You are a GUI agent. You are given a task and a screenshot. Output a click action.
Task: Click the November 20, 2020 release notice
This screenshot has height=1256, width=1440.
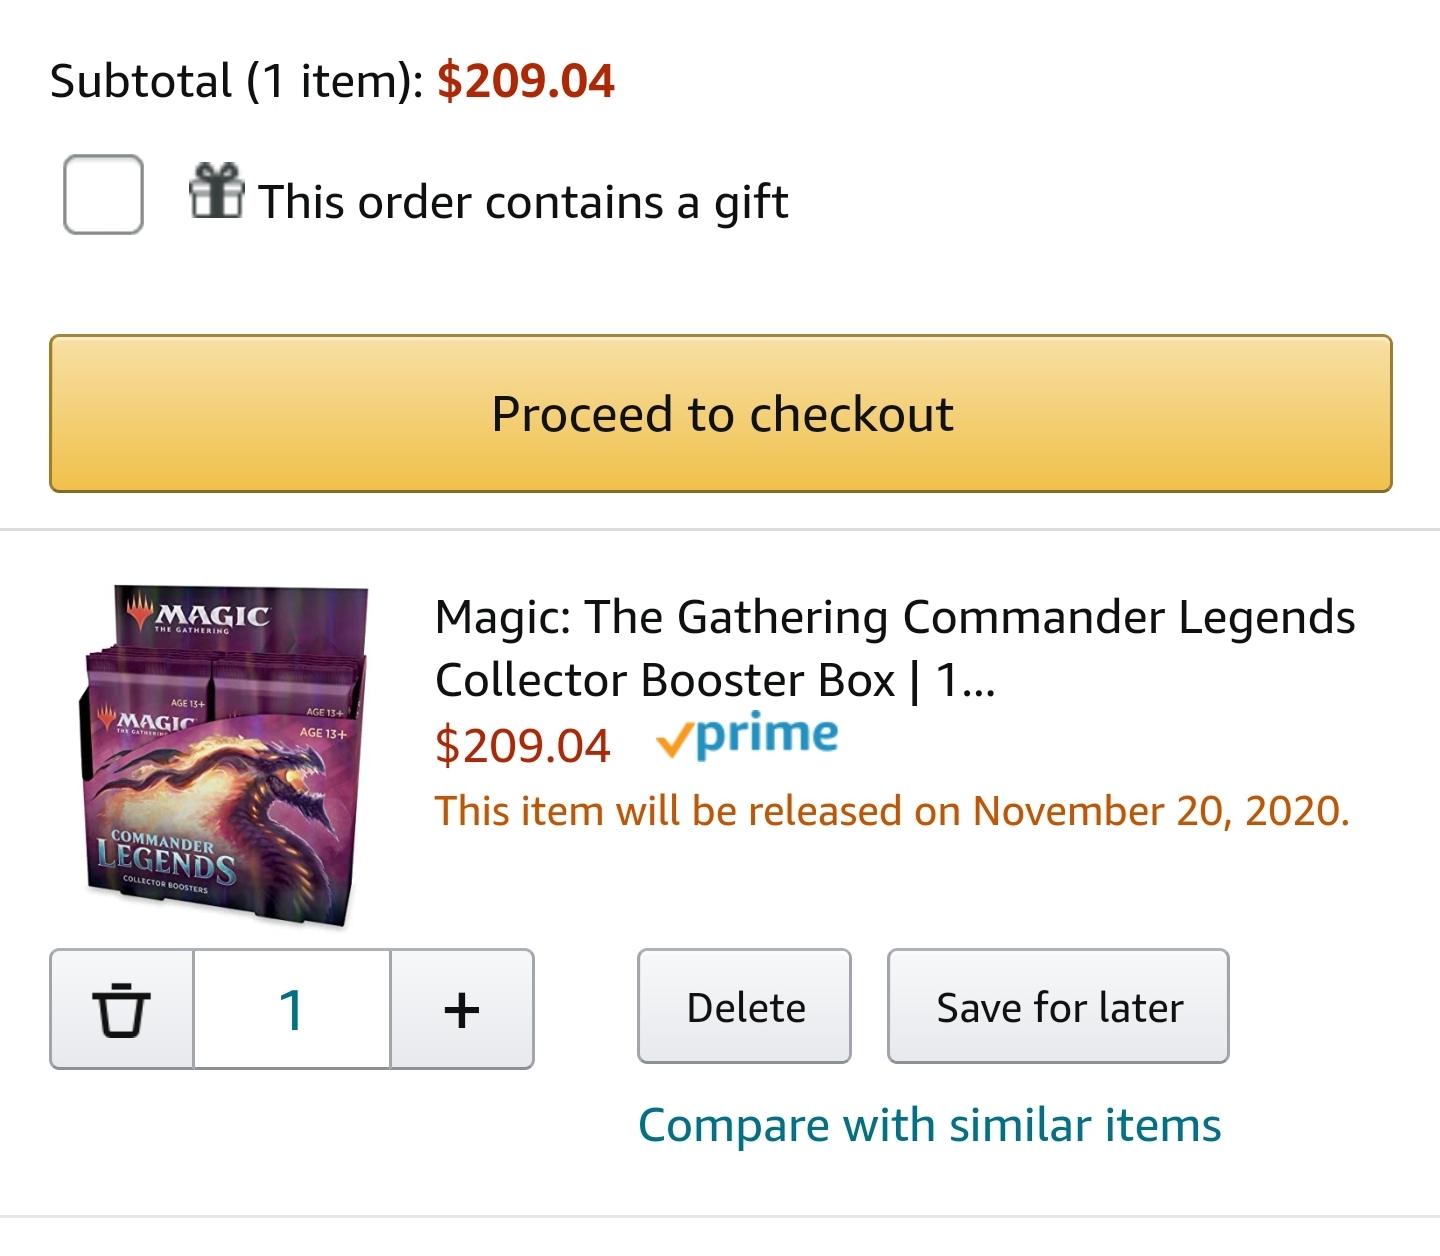891,811
